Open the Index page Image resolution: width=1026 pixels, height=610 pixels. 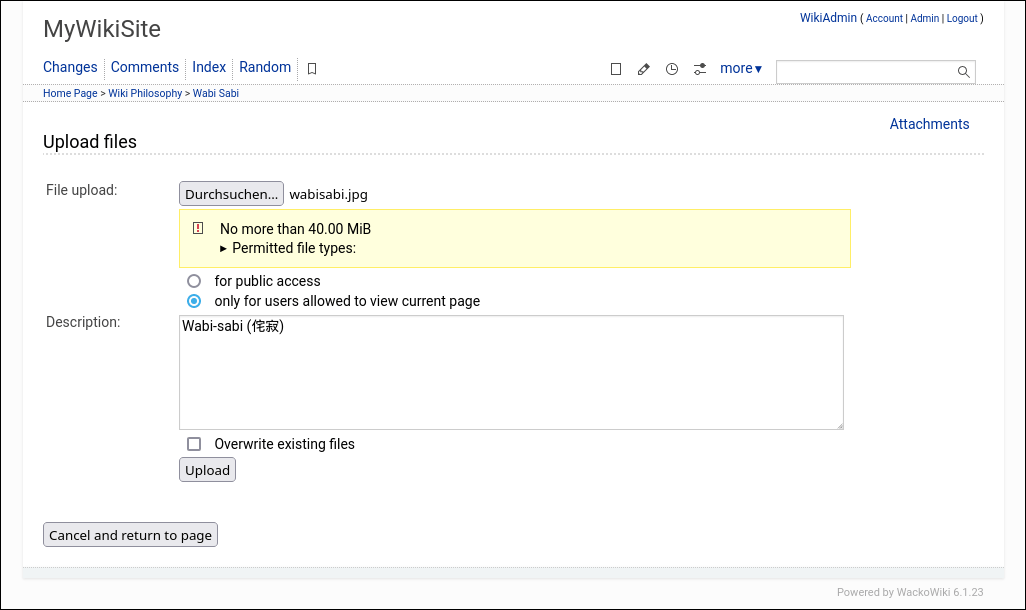pyautogui.click(x=209, y=67)
